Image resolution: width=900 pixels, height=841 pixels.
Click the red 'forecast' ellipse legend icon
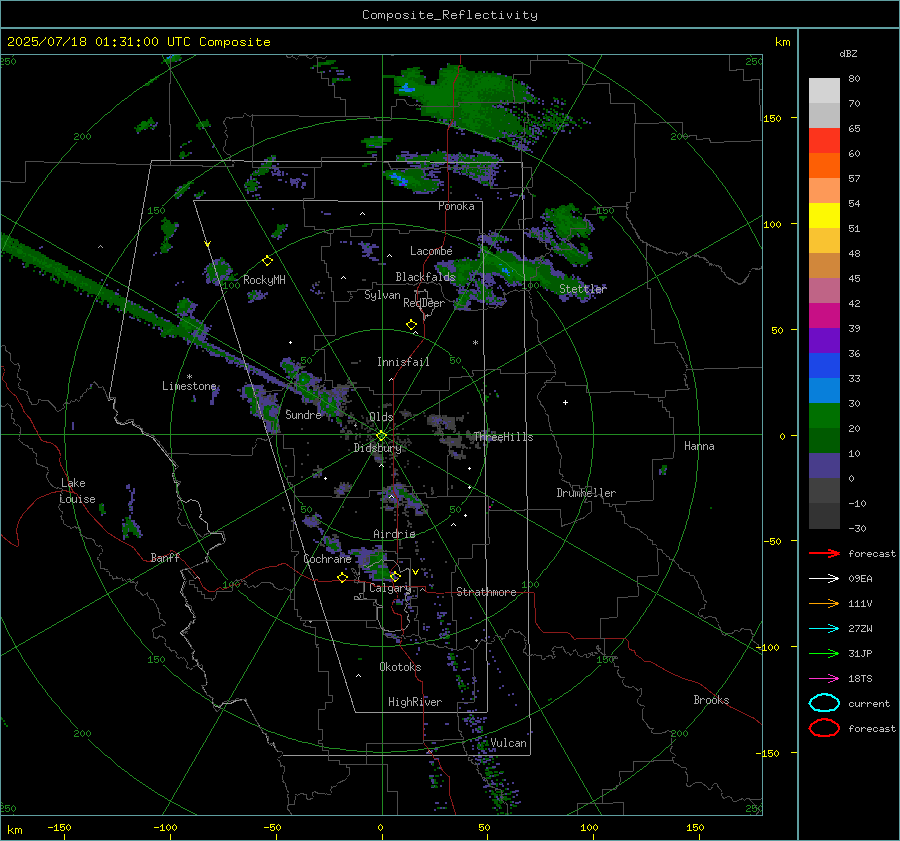click(x=824, y=728)
